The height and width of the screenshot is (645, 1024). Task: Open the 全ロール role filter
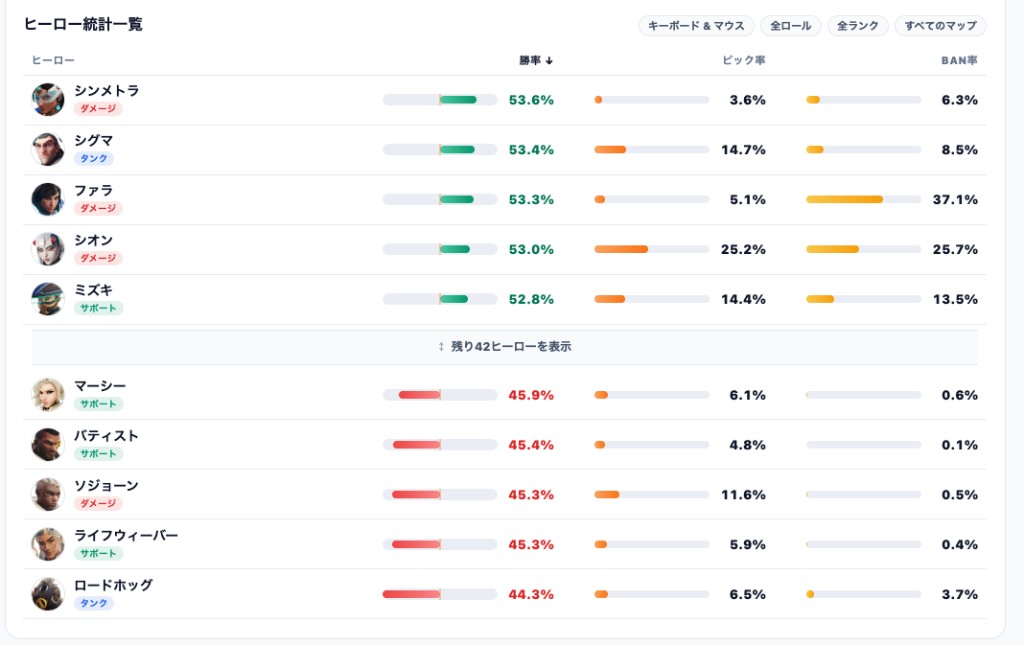pyautogui.click(x=791, y=26)
